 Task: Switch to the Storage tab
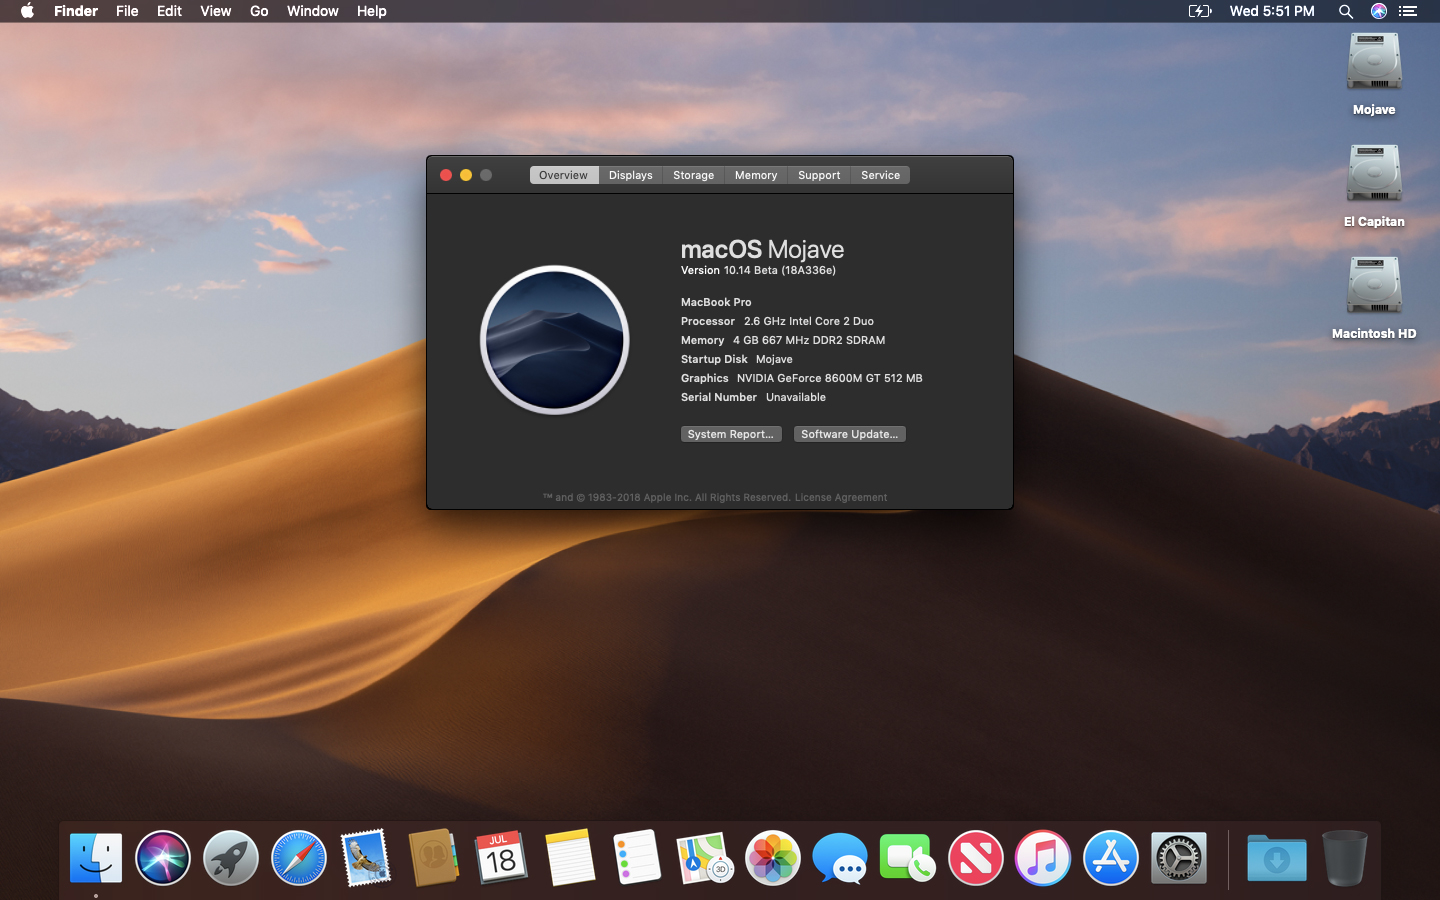[692, 174]
